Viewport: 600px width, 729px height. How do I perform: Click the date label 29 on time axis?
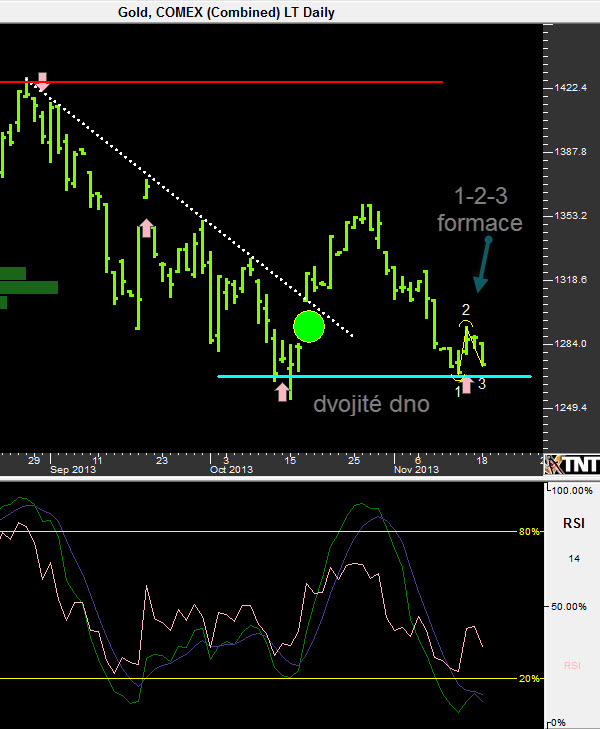(x=34, y=460)
